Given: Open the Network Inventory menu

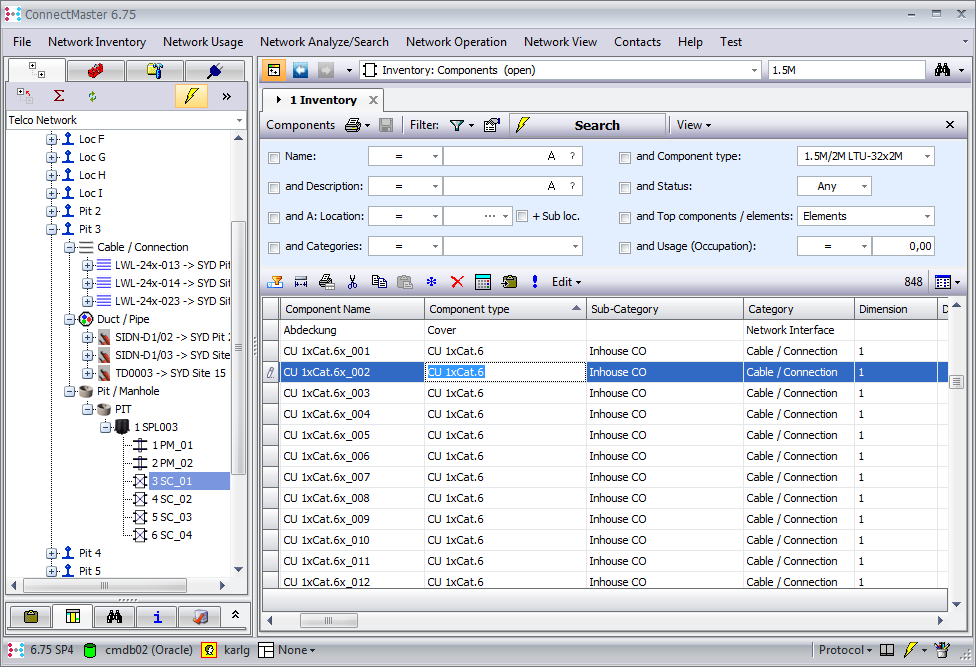Looking at the screenshot, I should click(97, 42).
